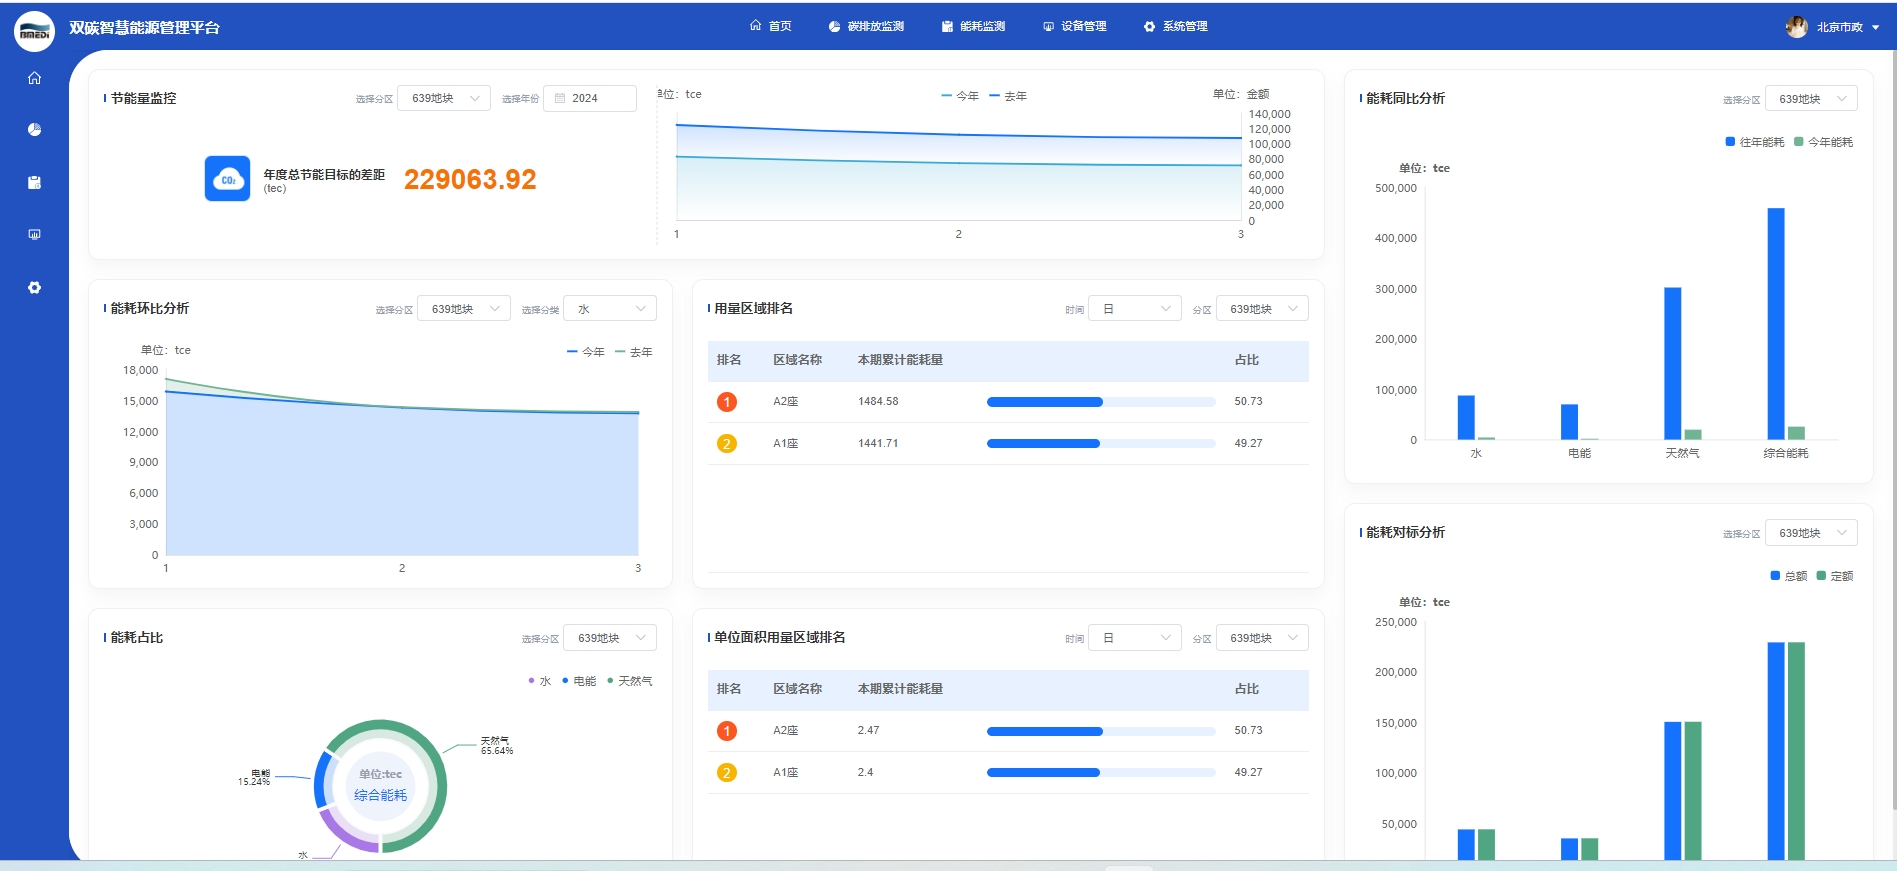Open 日 time dropdown in 用量区域排名
The image size is (1897, 871).
point(1135,309)
